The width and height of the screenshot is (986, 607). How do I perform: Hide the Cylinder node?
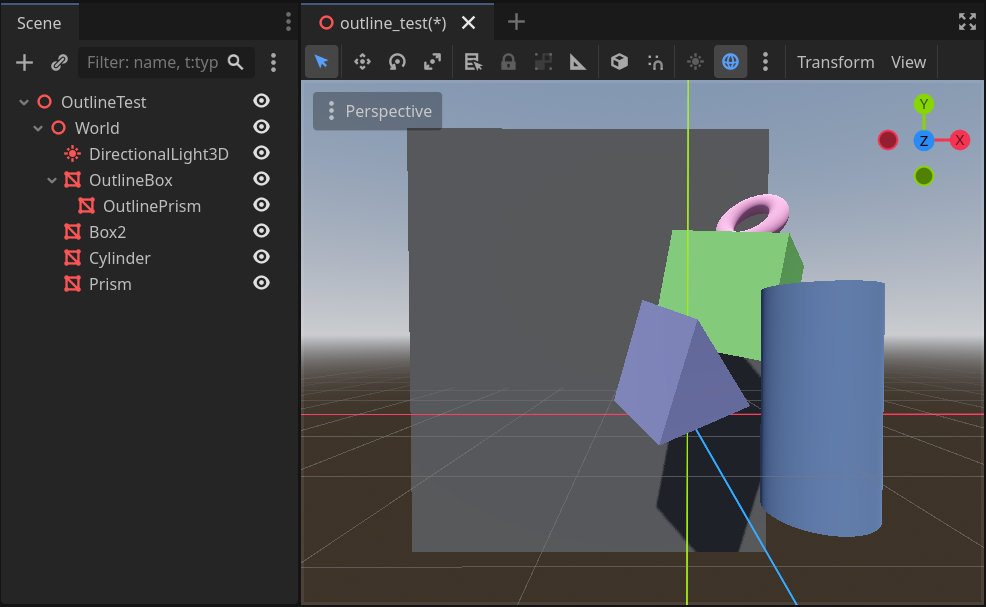(x=262, y=257)
